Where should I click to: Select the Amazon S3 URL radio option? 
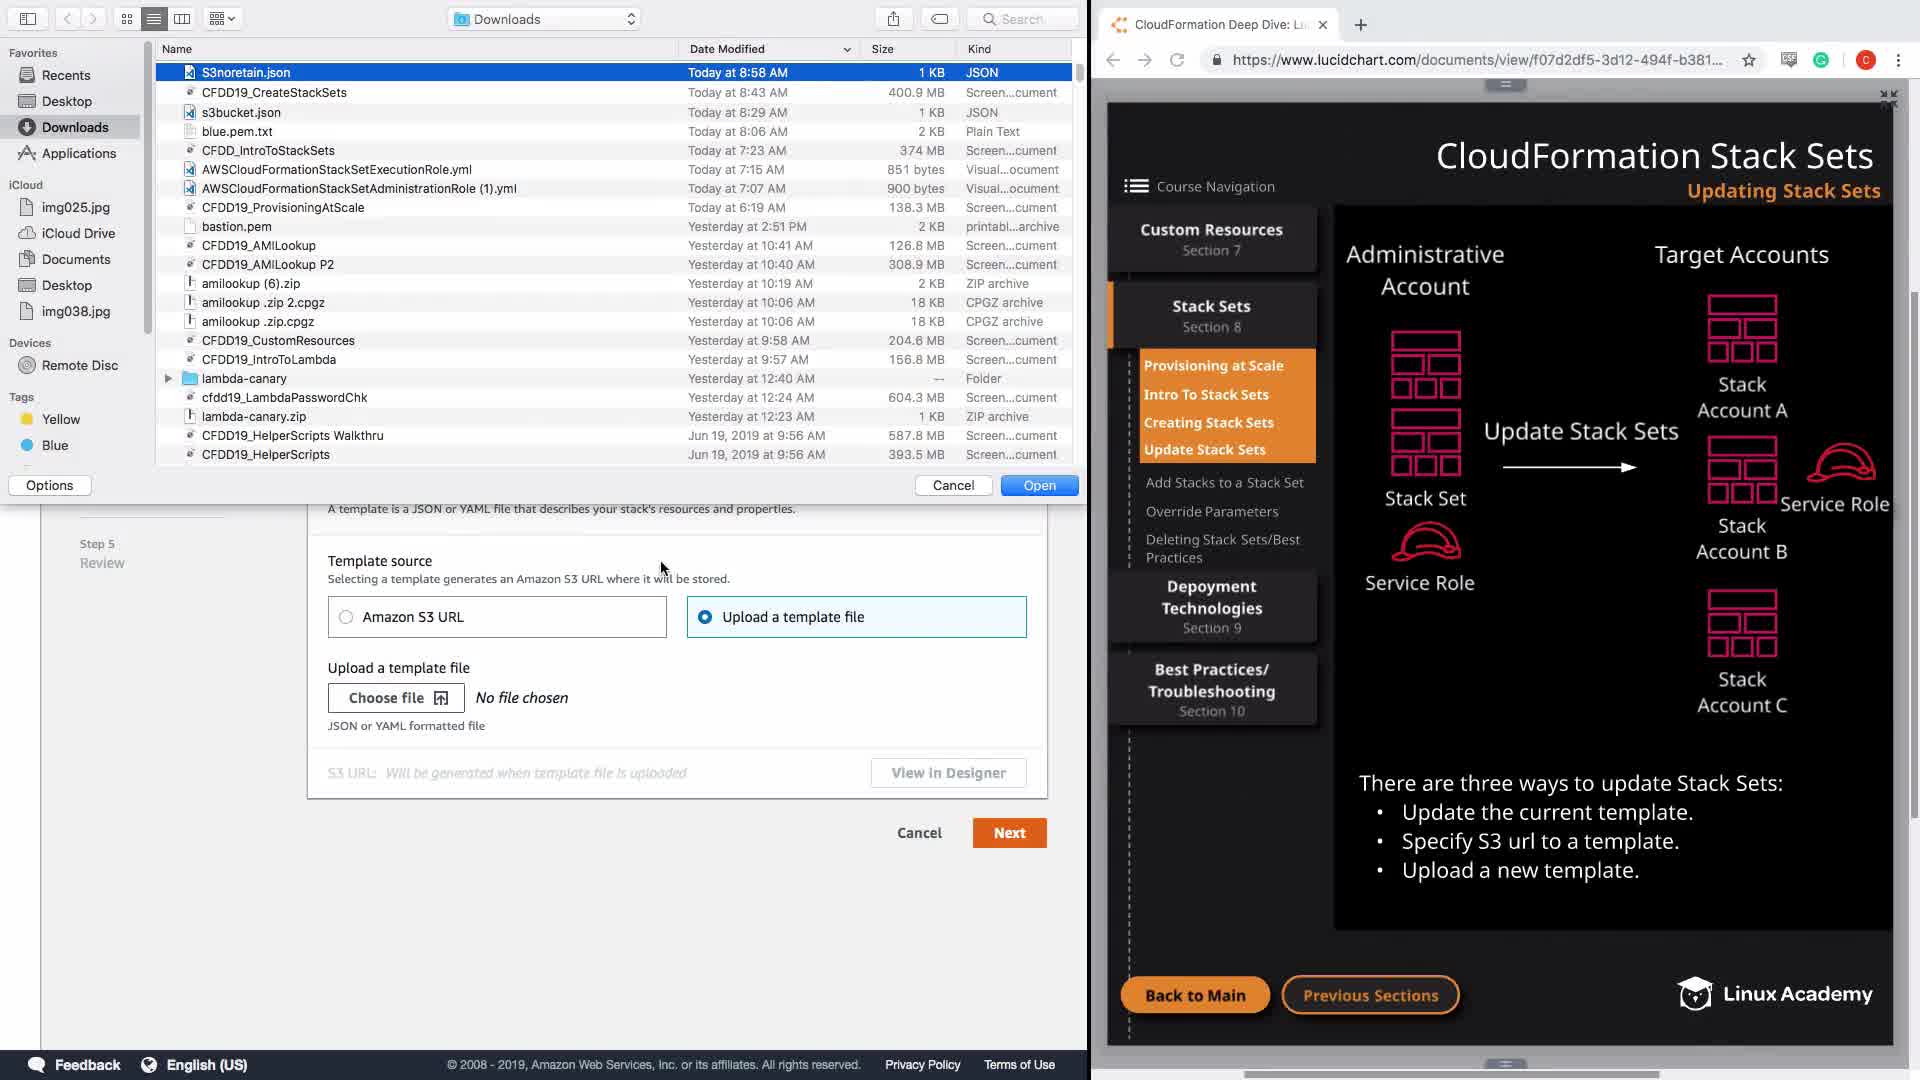[346, 617]
